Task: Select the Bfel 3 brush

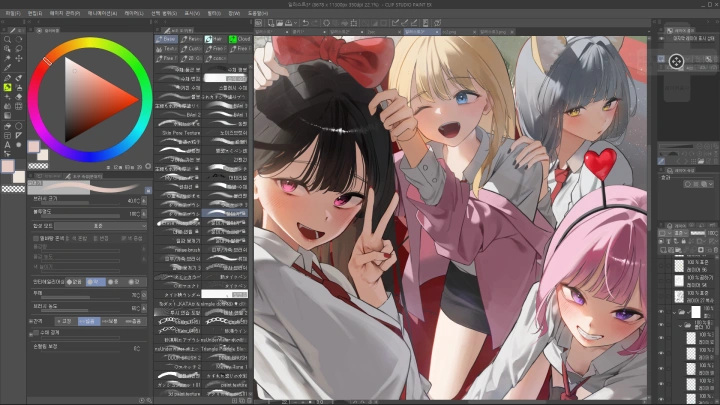Action: coord(225,106)
